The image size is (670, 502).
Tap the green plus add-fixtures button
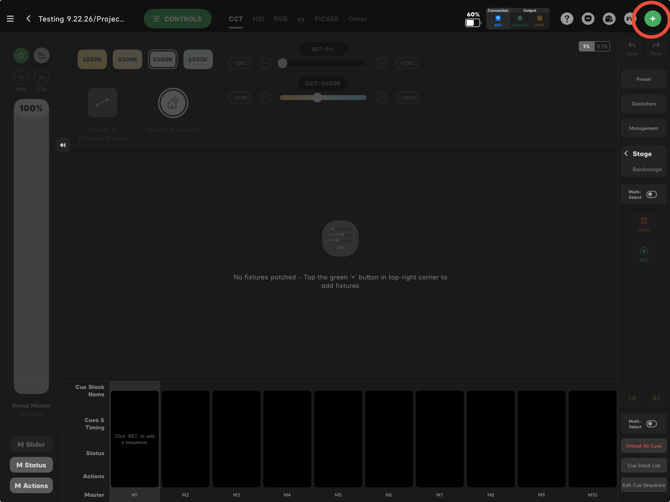coord(652,19)
